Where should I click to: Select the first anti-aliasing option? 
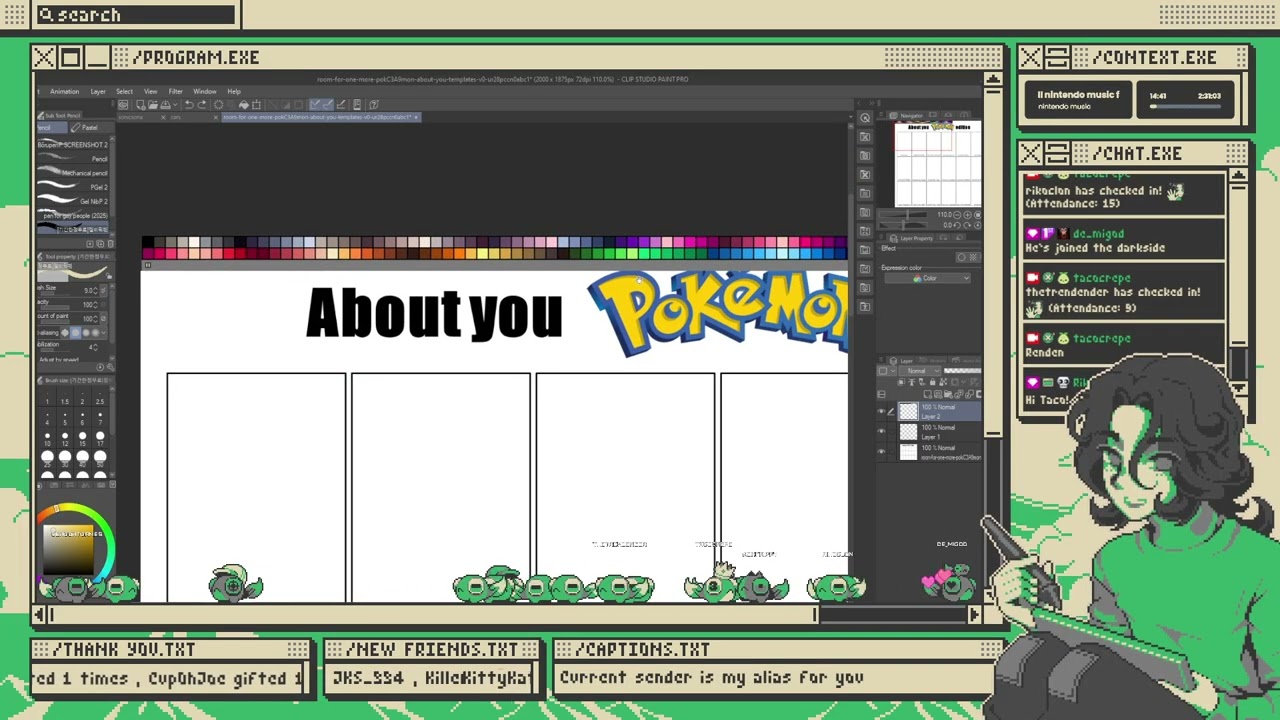[x=65, y=332]
